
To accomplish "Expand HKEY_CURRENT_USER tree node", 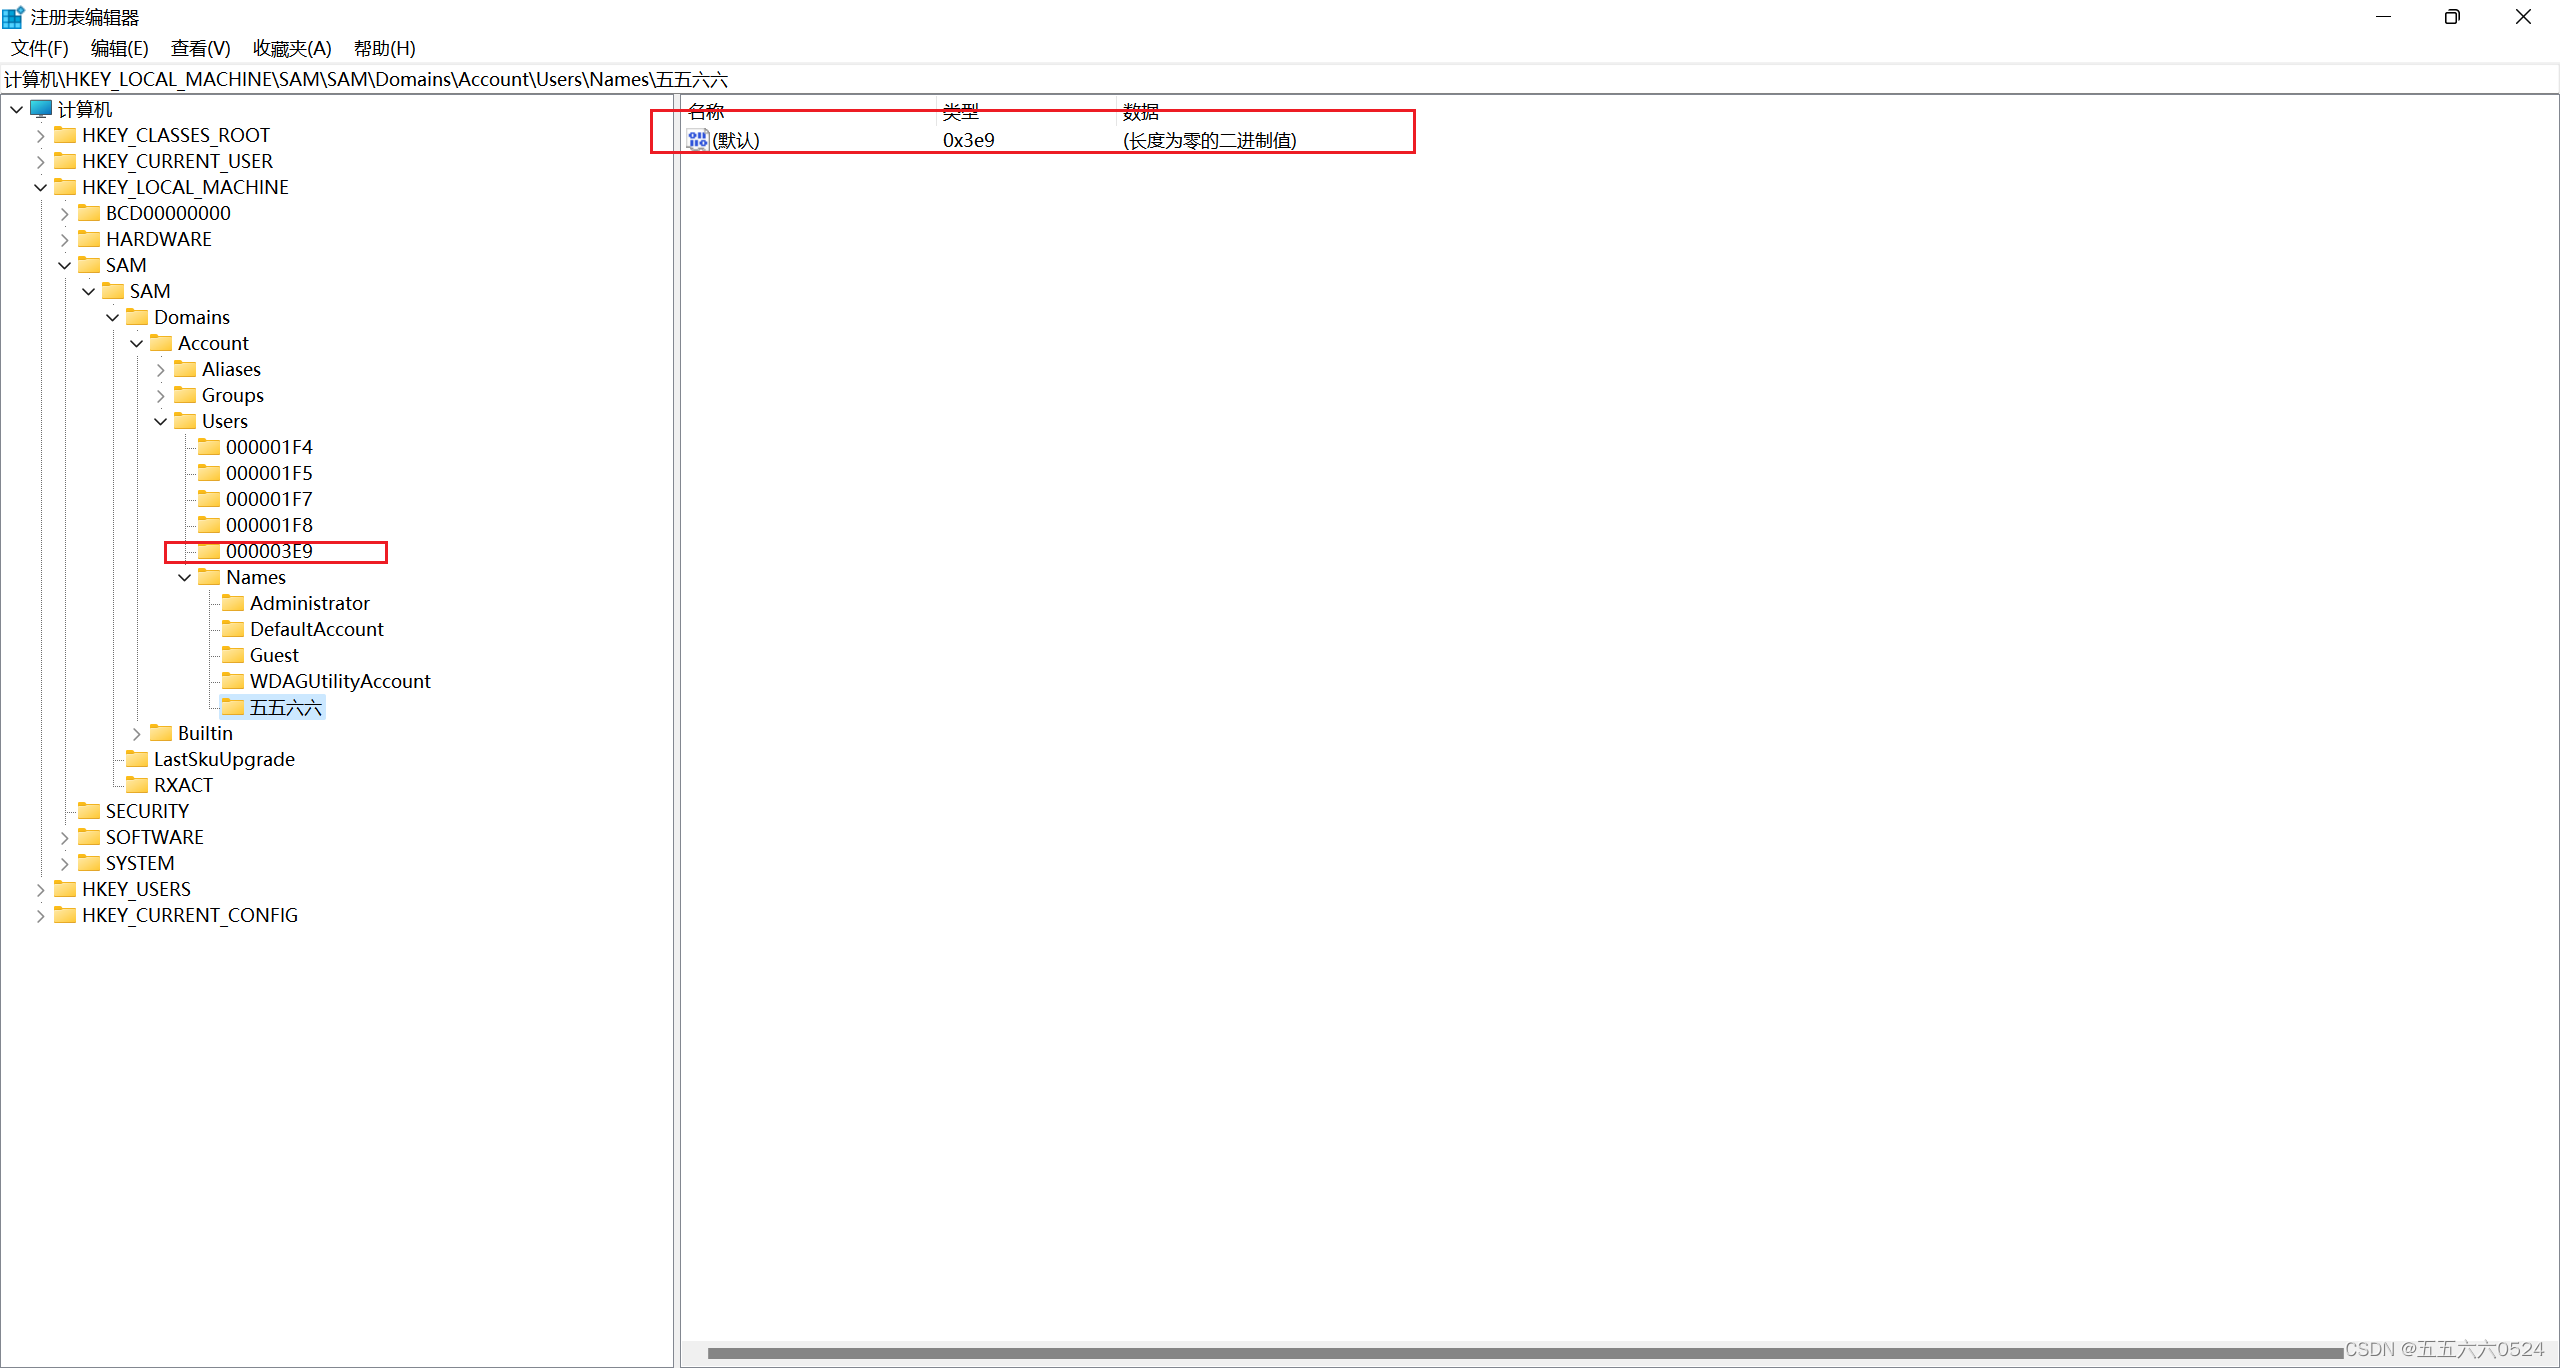I will 37,161.
